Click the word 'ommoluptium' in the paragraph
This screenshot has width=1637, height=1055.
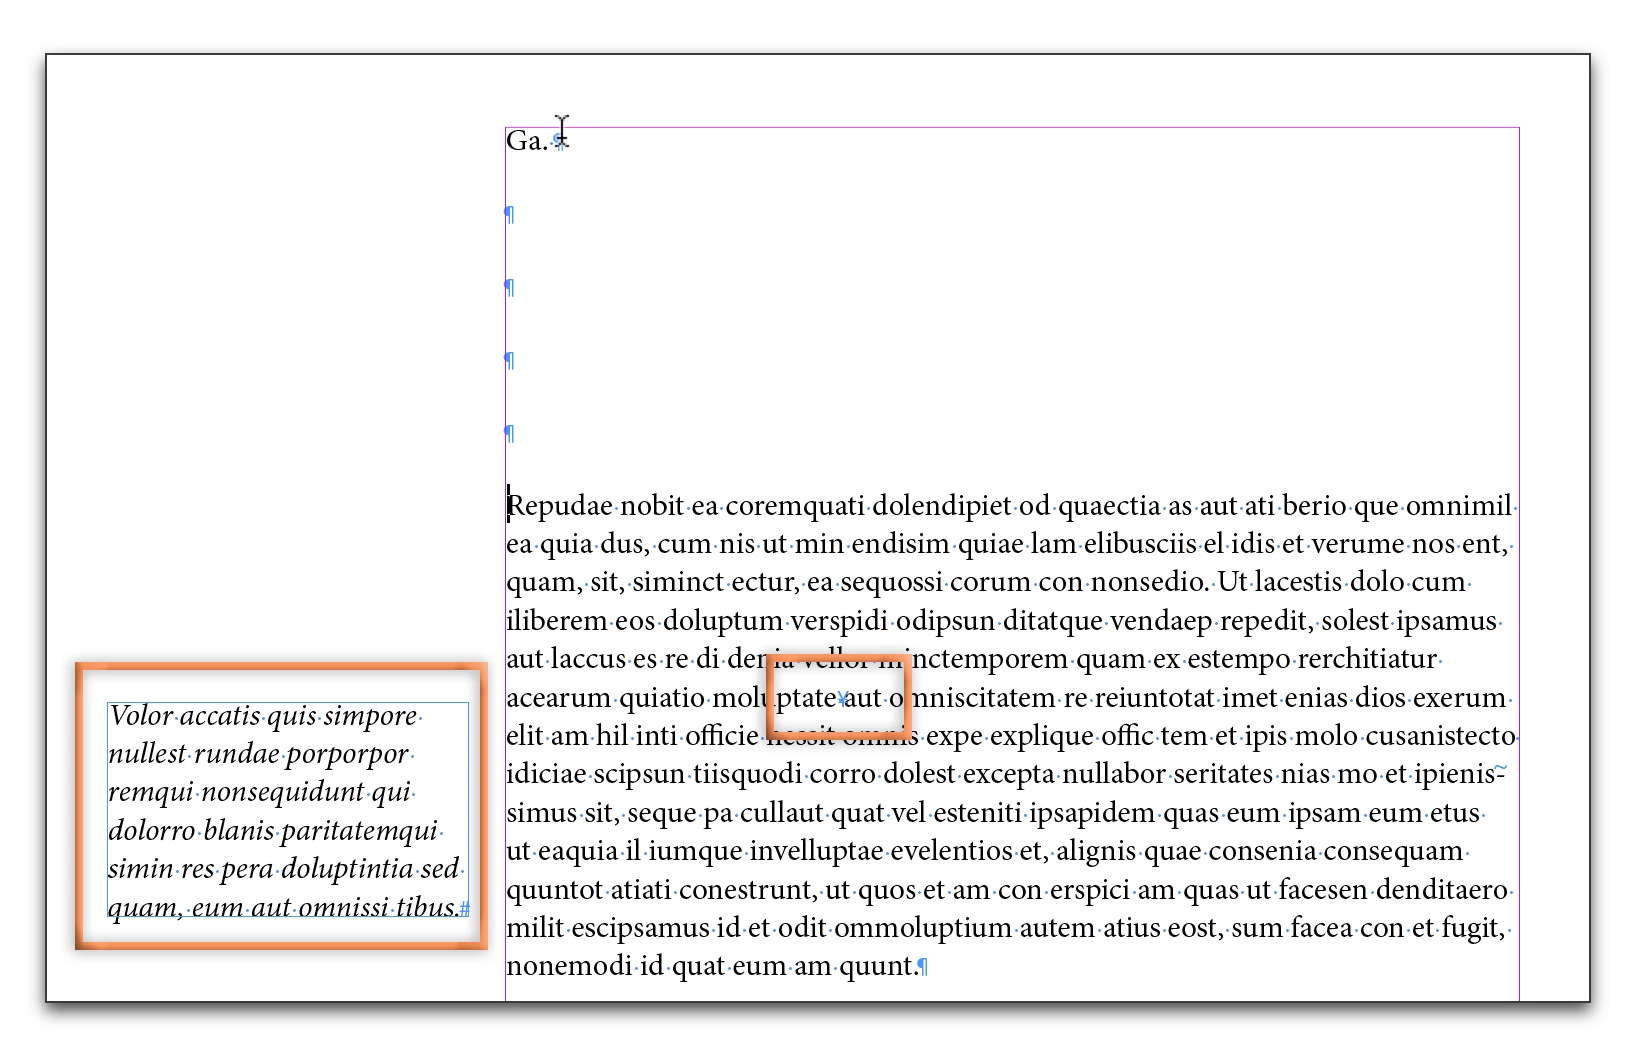pyautogui.click(x=923, y=928)
